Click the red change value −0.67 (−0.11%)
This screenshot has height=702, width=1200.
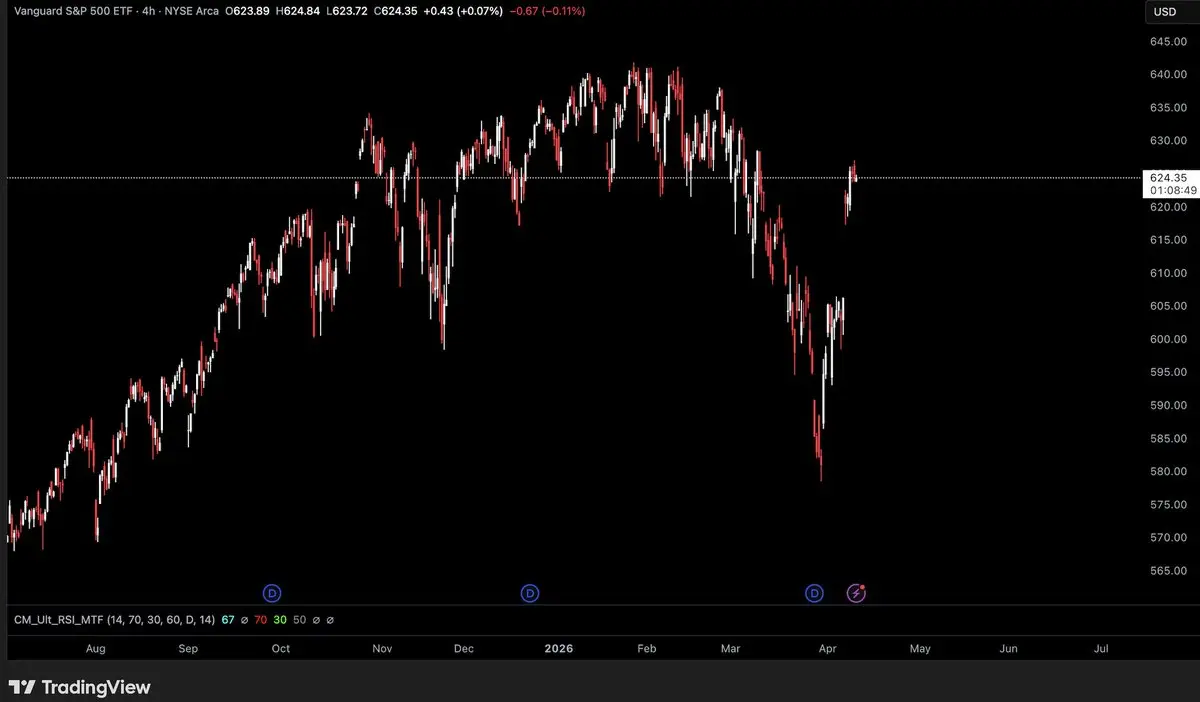point(548,11)
